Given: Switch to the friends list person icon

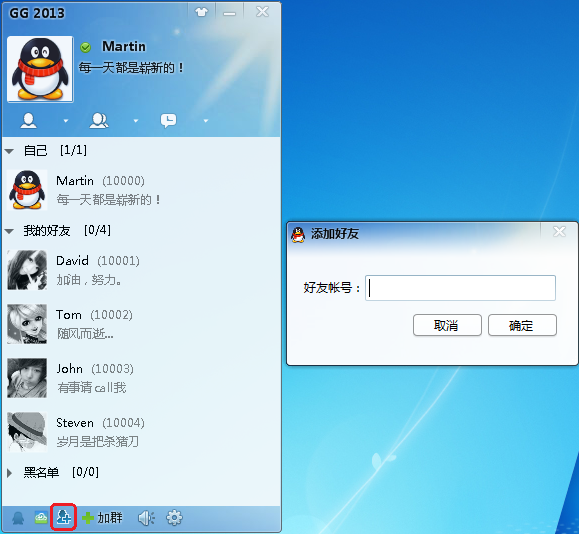Looking at the screenshot, I should click(28, 121).
